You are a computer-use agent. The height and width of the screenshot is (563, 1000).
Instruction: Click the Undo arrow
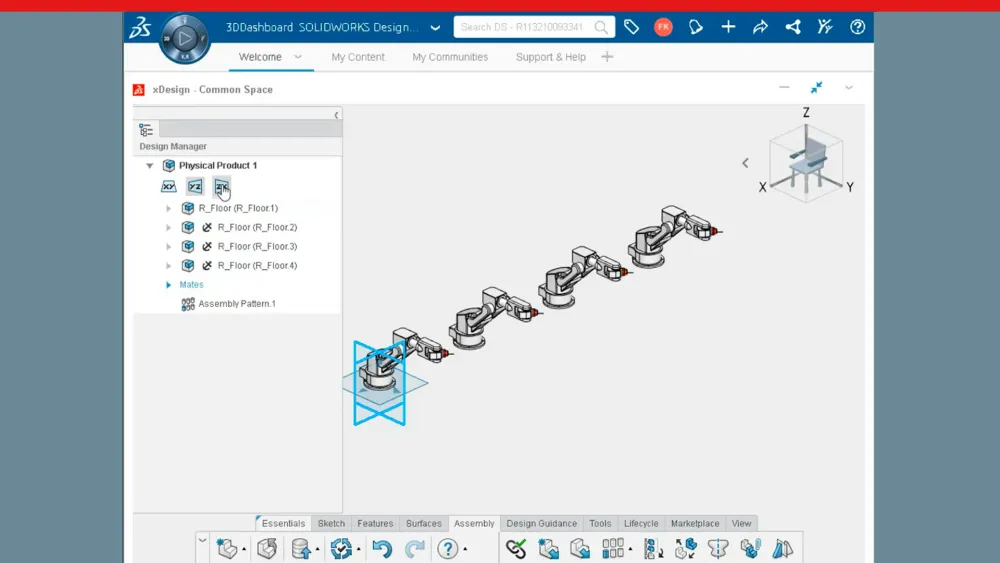pos(382,548)
